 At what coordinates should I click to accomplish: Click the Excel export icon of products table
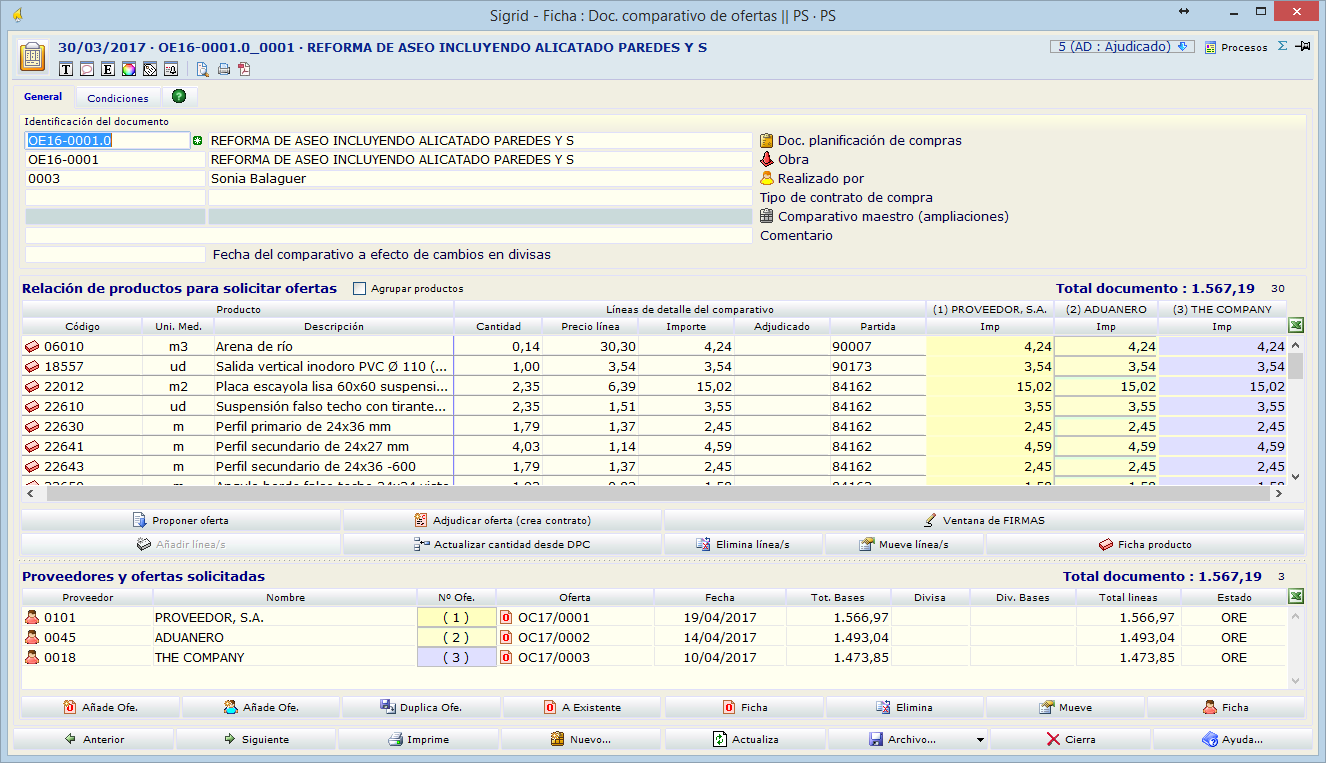[1295, 326]
